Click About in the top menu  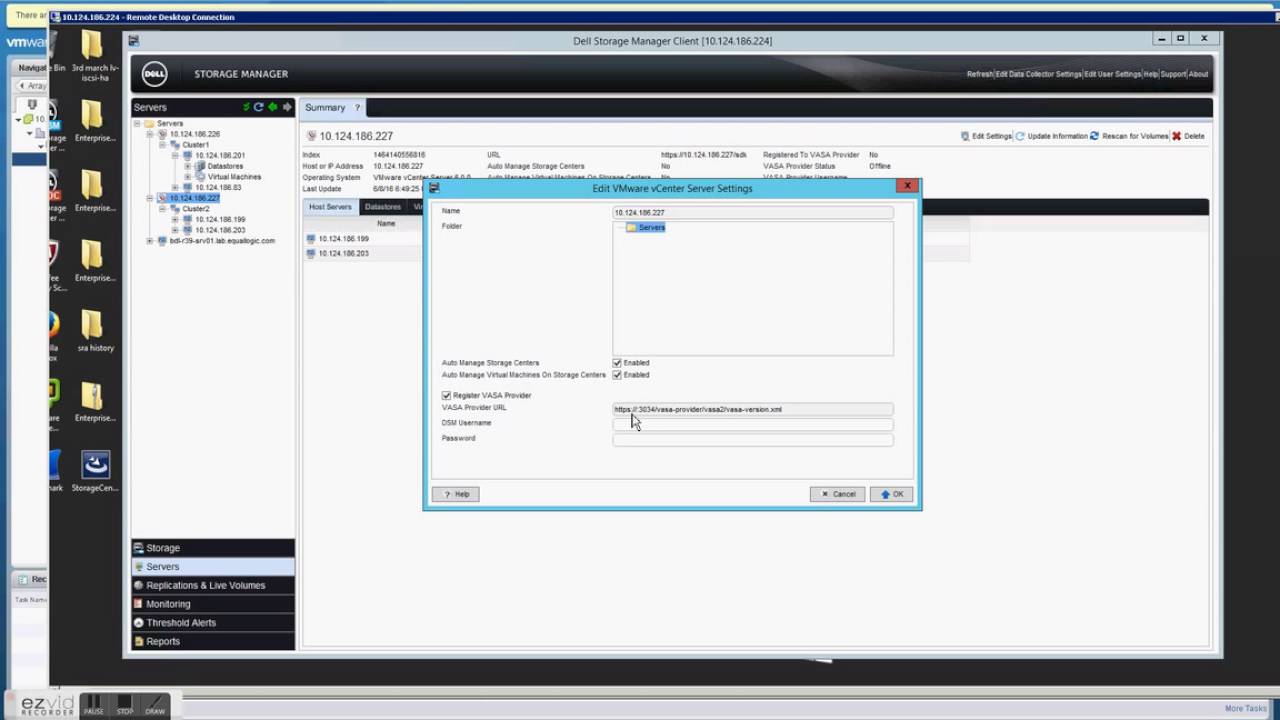(1198, 74)
